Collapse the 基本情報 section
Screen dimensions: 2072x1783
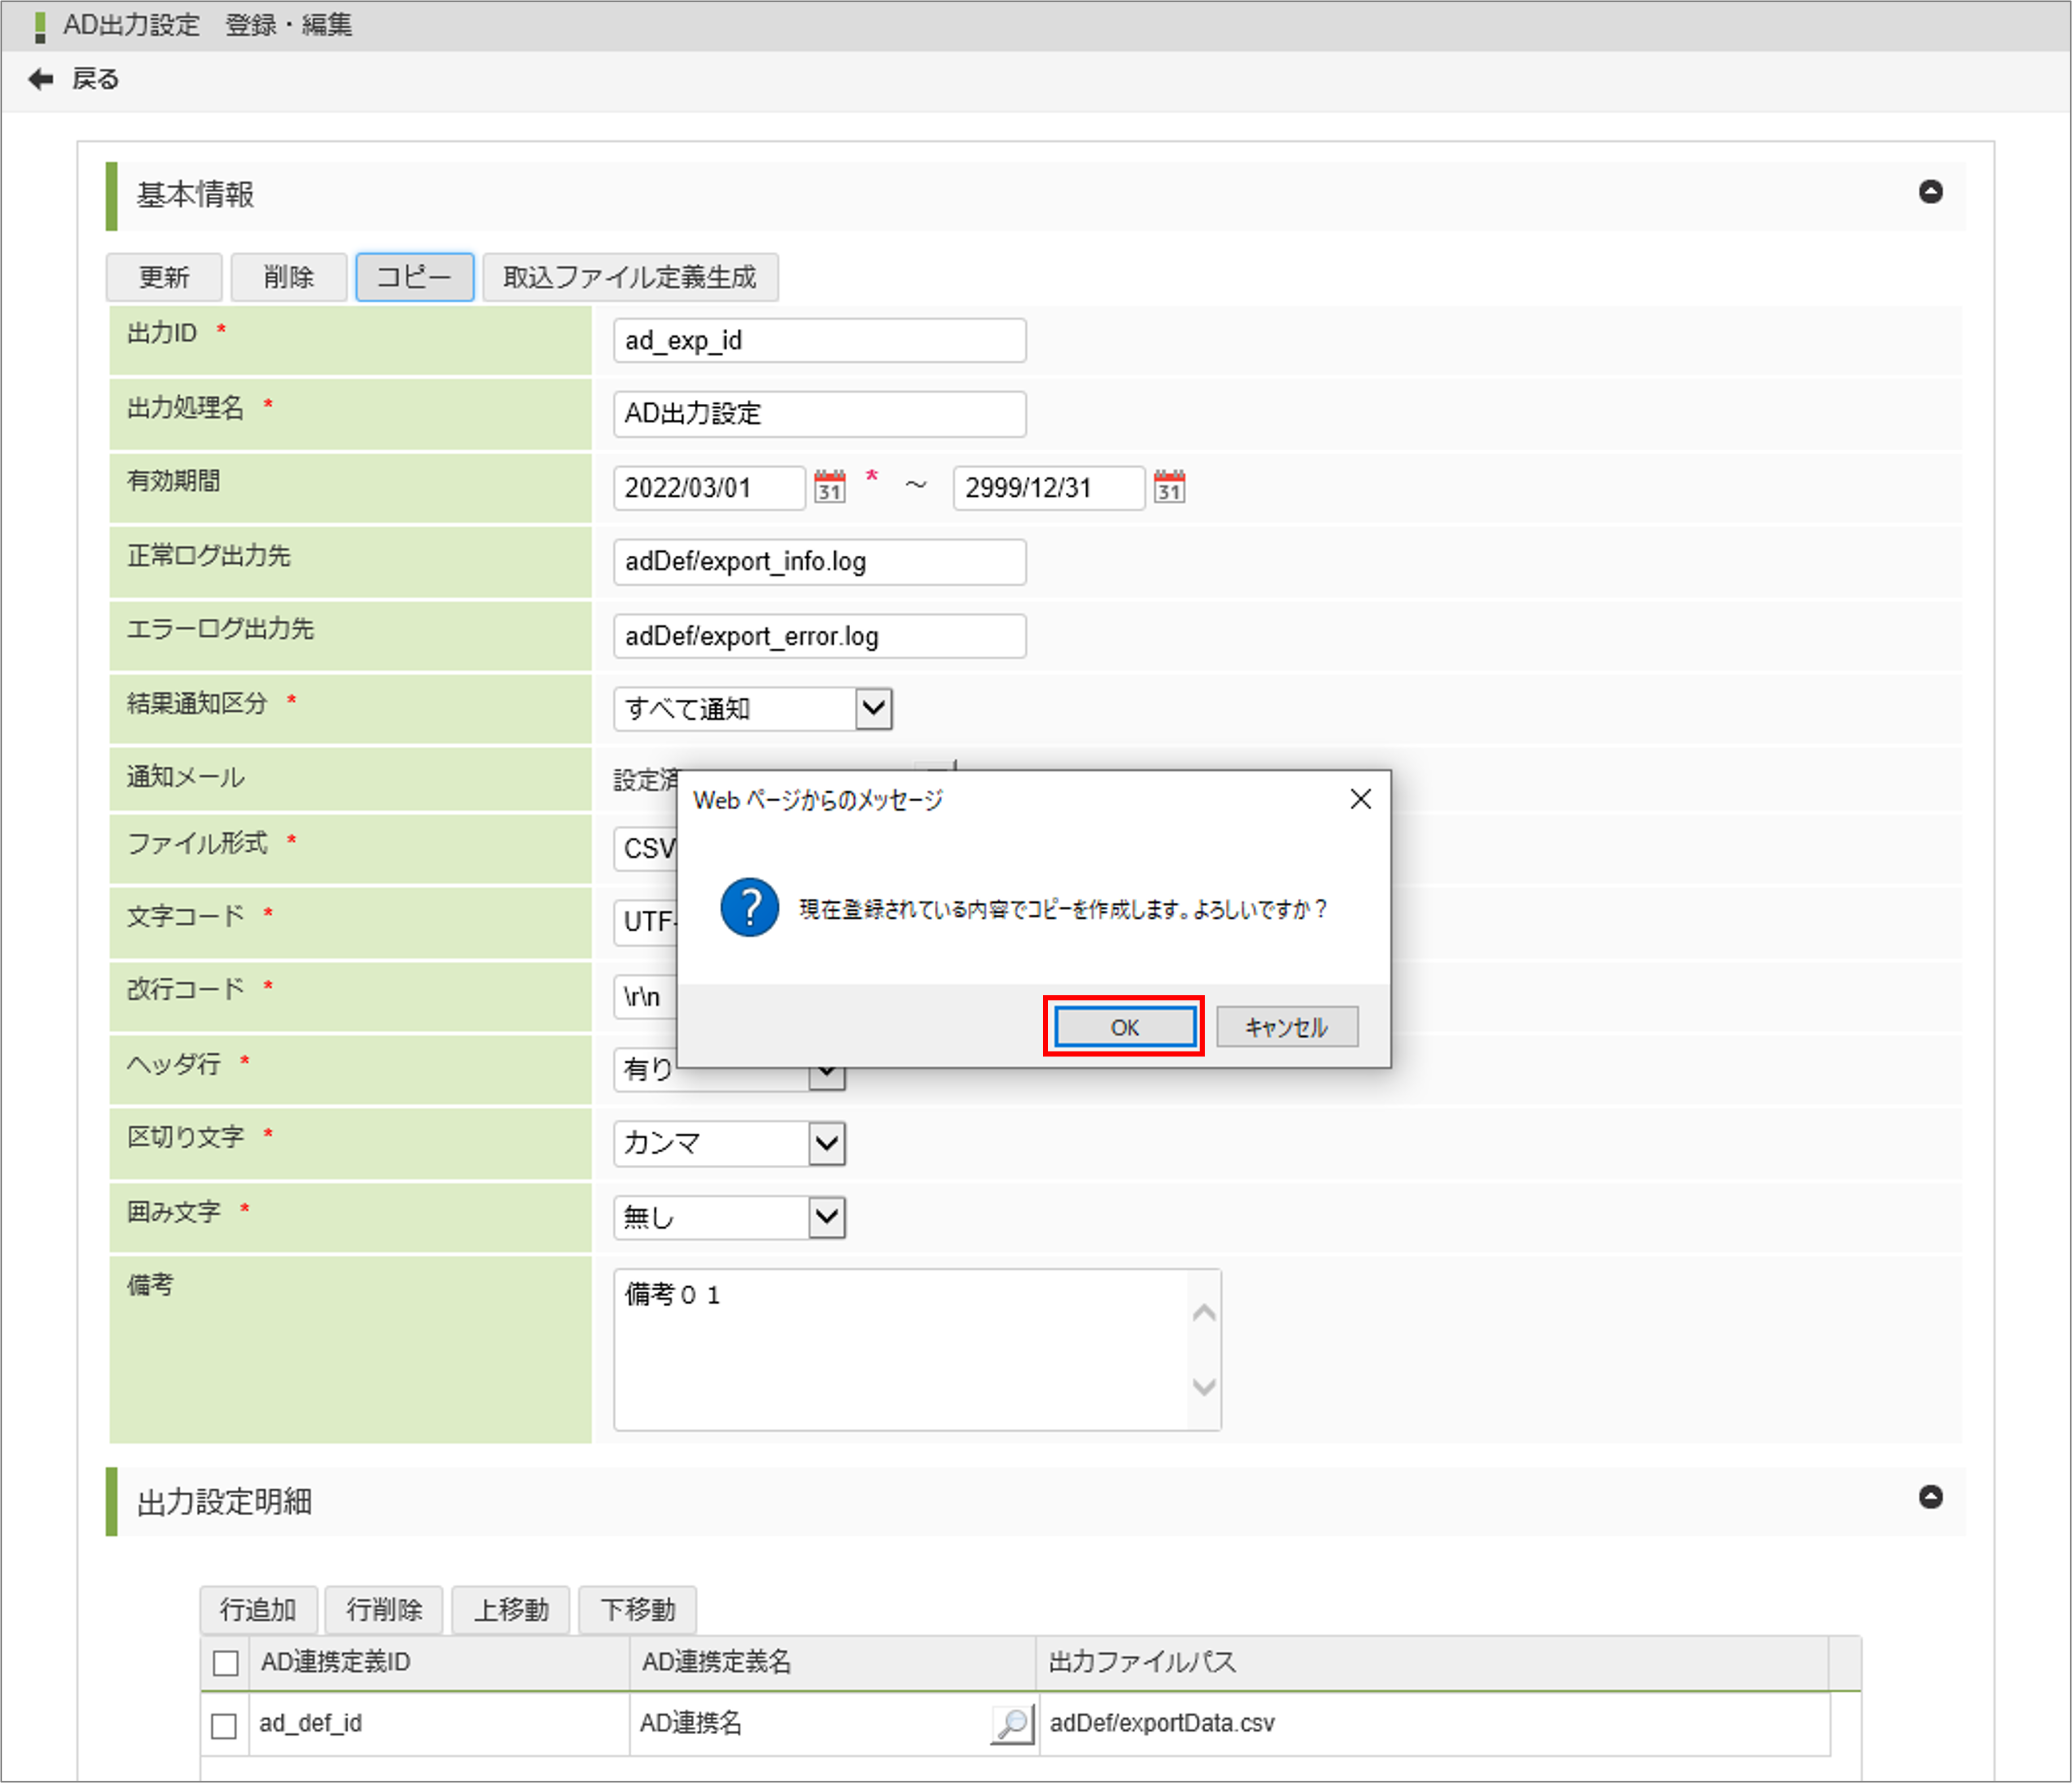click(1930, 192)
